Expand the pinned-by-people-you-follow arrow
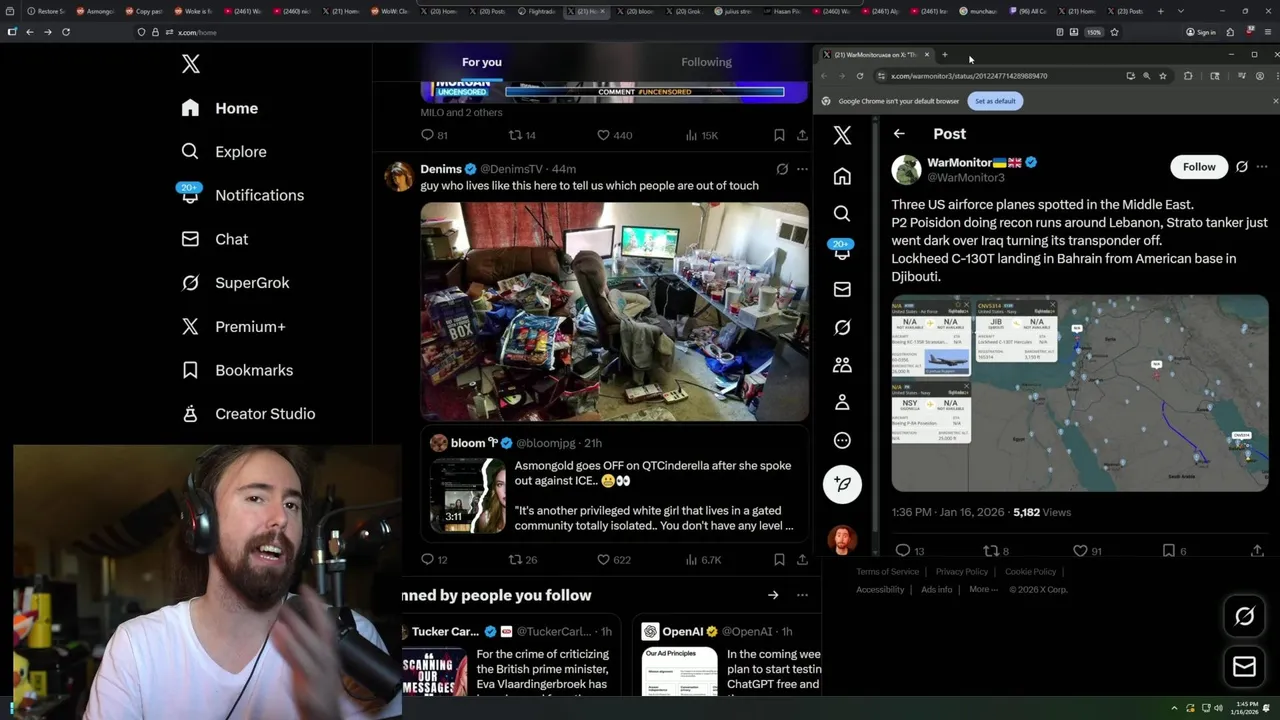The height and width of the screenshot is (720, 1280). pos(773,595)
